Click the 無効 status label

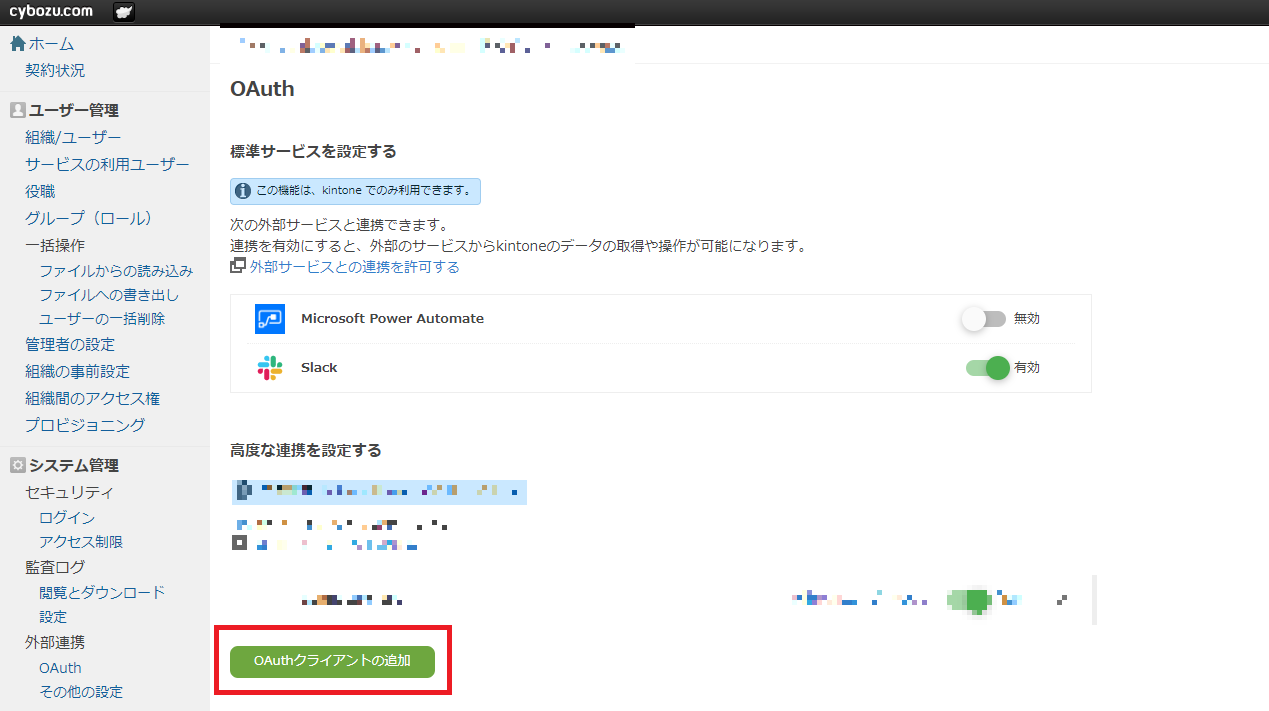(x=1027, y=319)
